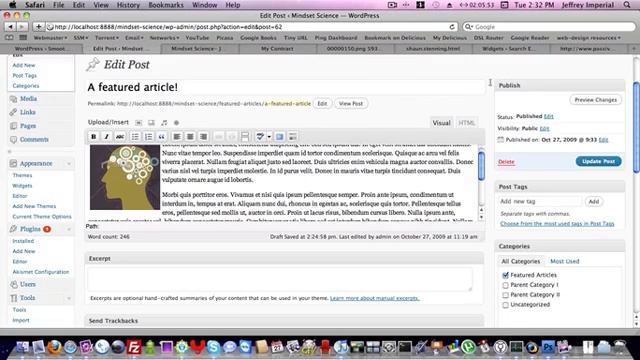The height and width of the screenshot is (360, 640).
Task: Toggle fullscreen editing mode
Action: click(x=280, y=137)
